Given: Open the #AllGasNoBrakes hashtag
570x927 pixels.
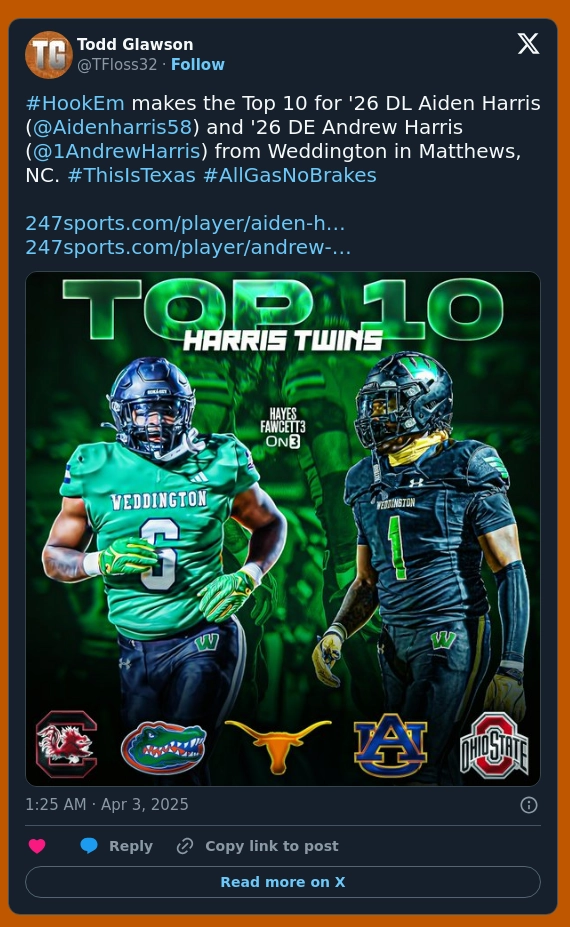Looking at the screenshot, I should (290, 176).
